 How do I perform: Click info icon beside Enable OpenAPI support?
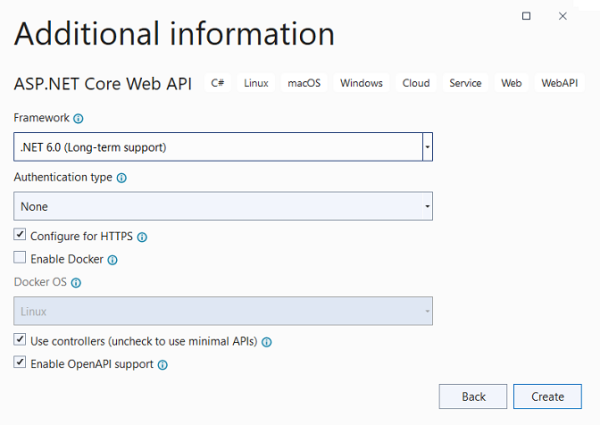click(x=163, y=365)
